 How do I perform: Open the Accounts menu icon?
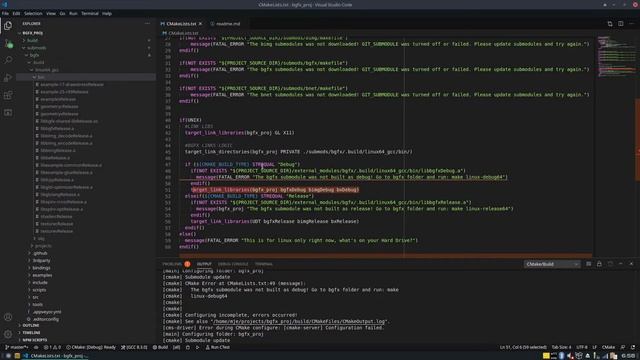point(8,317)
